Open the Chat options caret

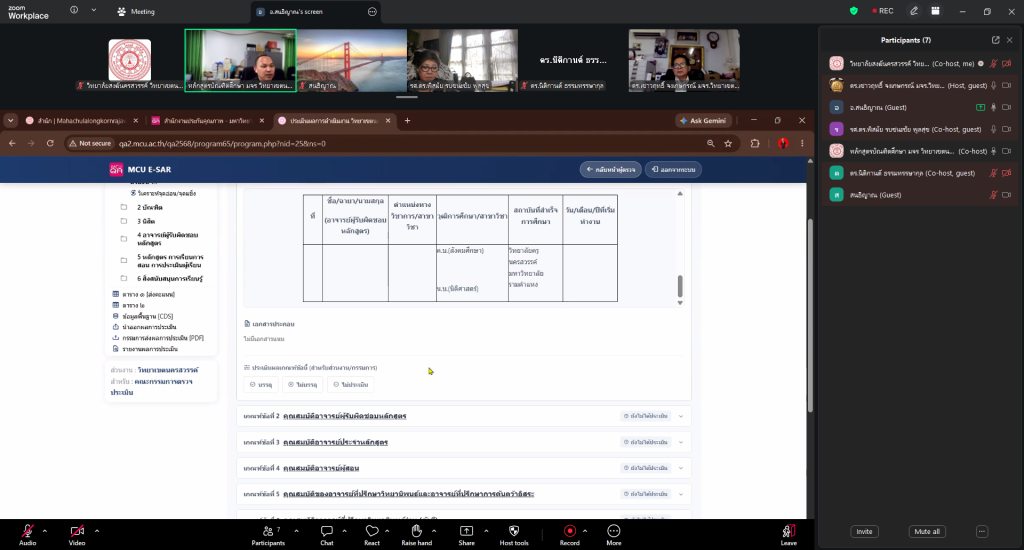tap(344, 531)
